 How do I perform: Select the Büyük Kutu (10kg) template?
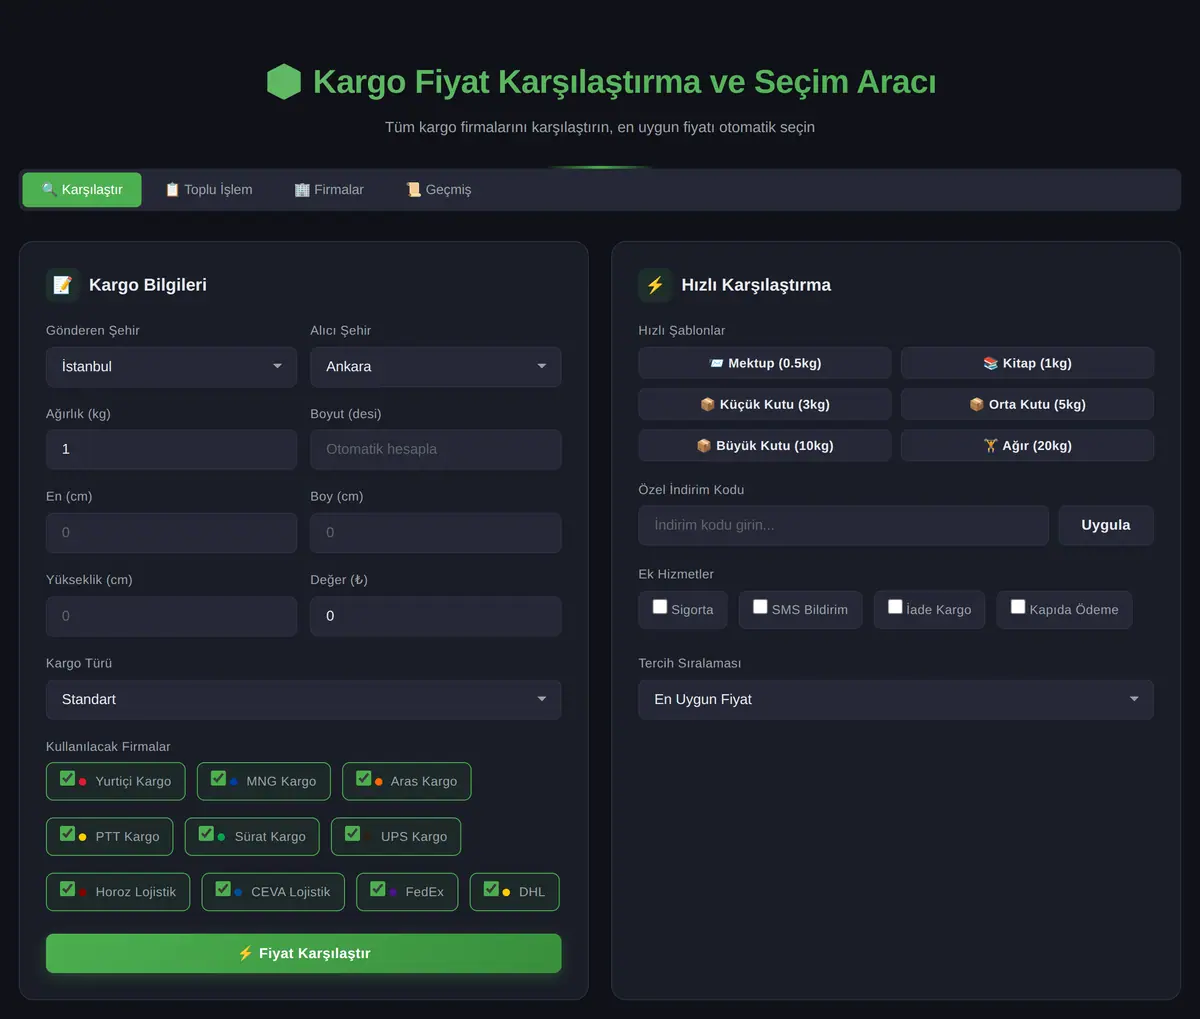click(765, 446)
